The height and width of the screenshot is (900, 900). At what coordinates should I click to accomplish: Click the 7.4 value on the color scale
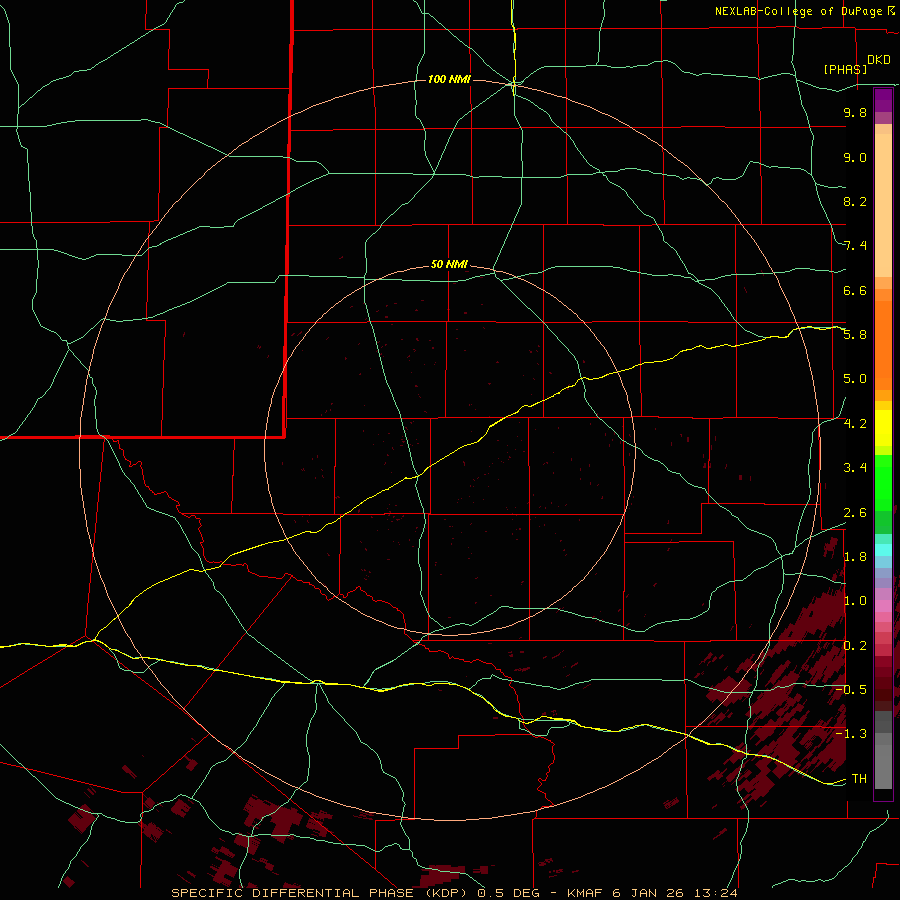855,246
